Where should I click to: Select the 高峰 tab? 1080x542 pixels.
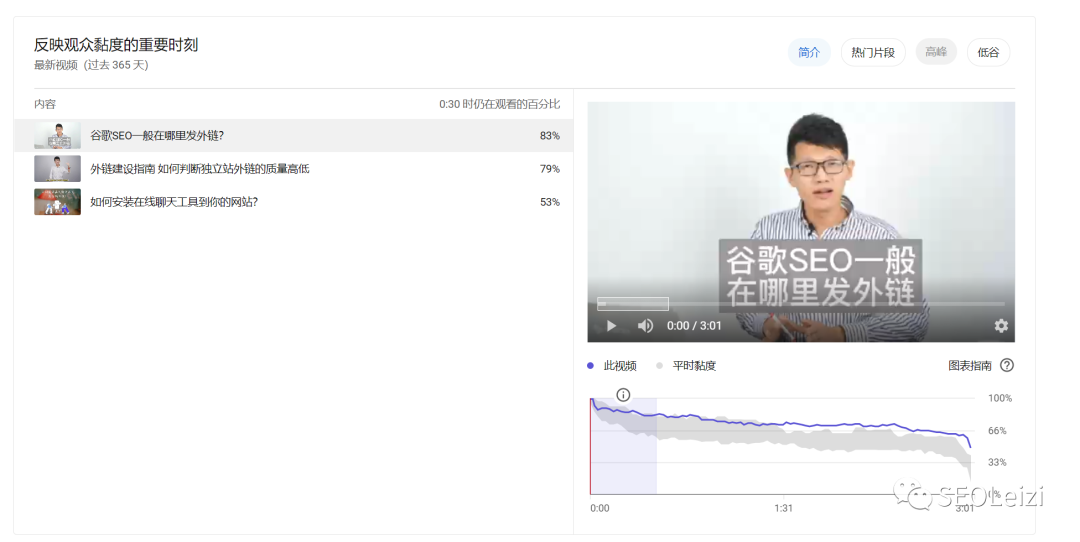[x=936, y=52]
